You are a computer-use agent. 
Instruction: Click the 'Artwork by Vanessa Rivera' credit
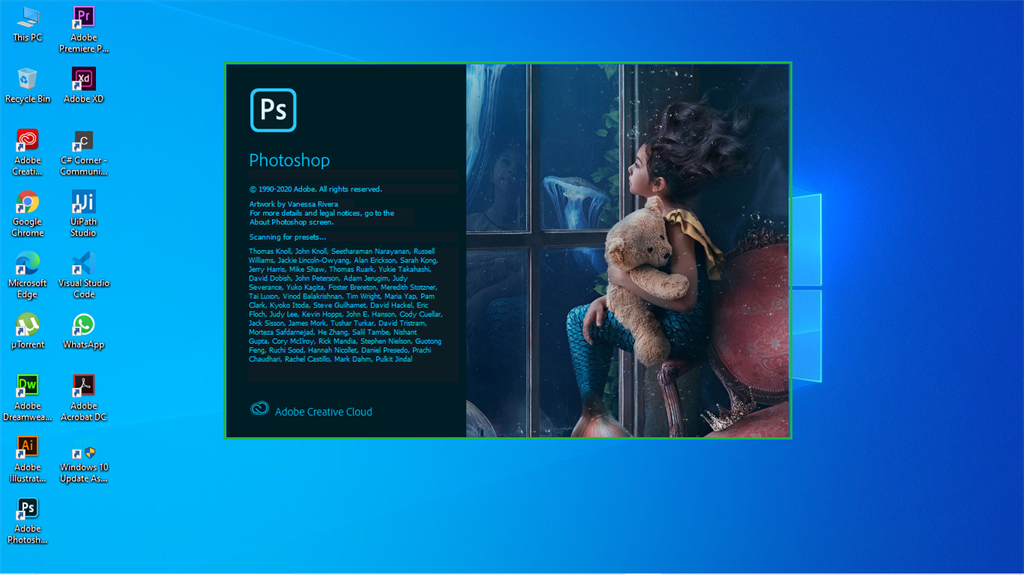(x=293, y=204)
